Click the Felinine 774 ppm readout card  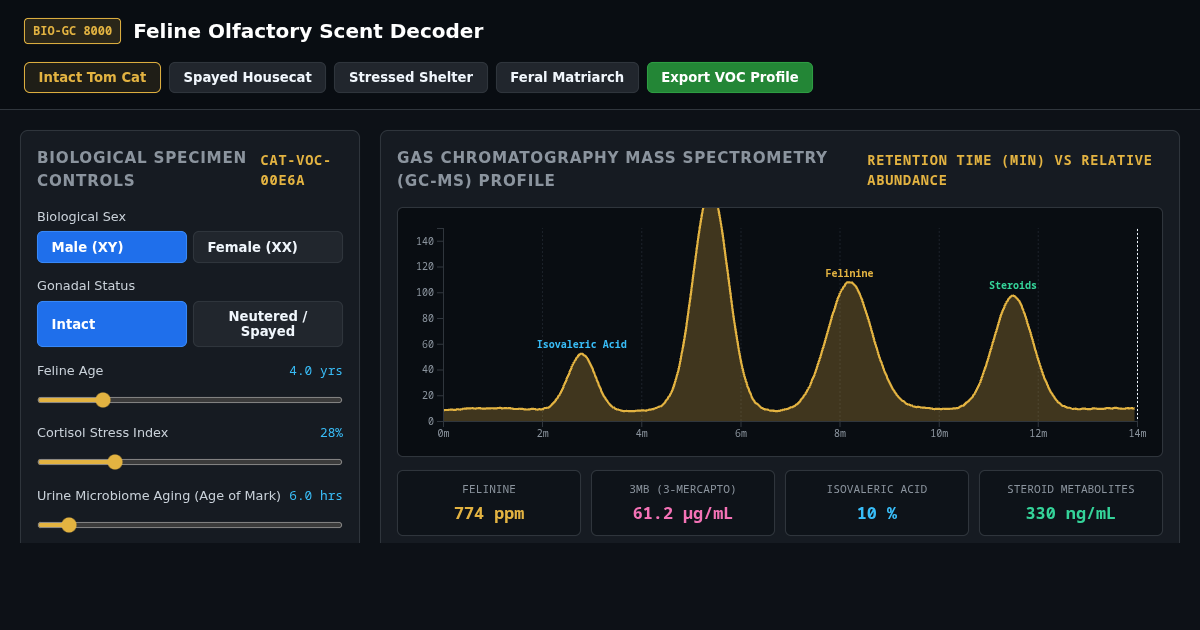[x=489, y=503]
